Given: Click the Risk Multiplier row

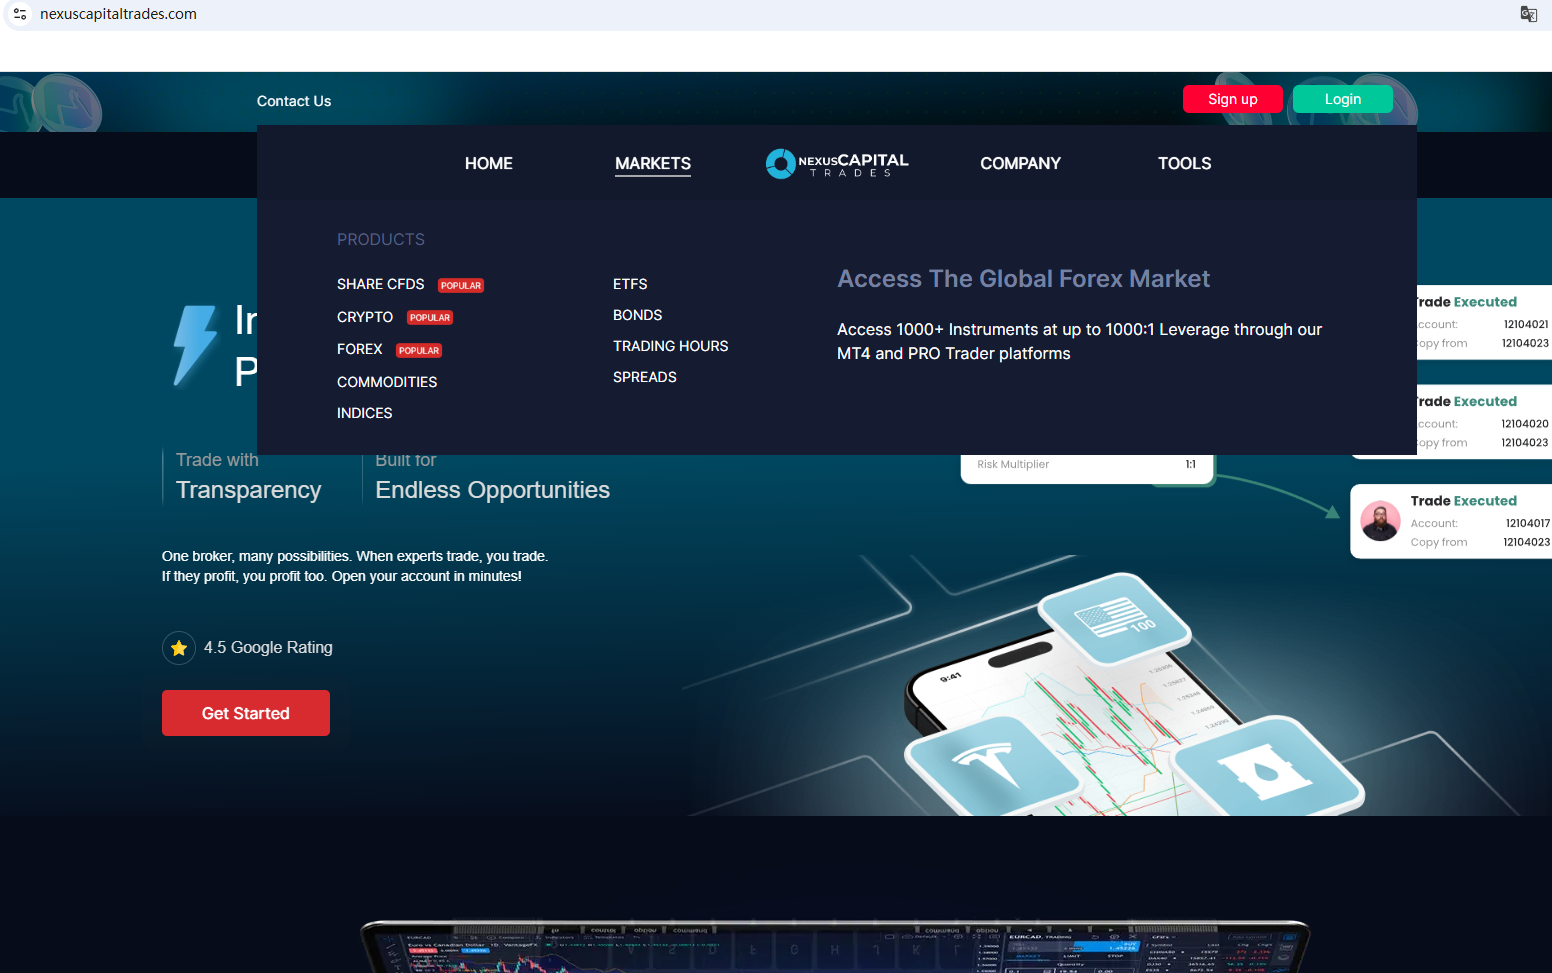Looking at the screenshot, I should pyautogui.click(x=1087, y=465).
